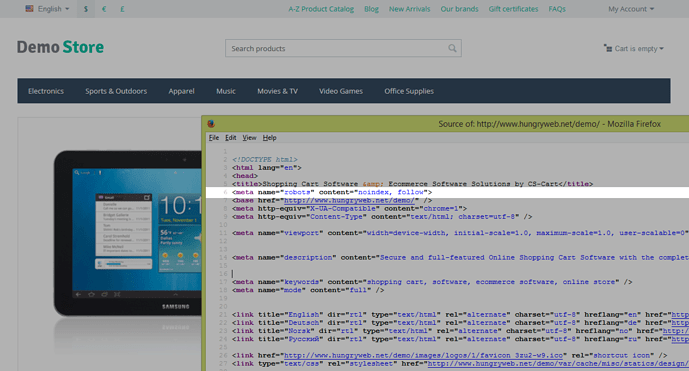Screen dimensions: 689x371
Task: Open the Help menu in source viewer
Action: (269, 138)
